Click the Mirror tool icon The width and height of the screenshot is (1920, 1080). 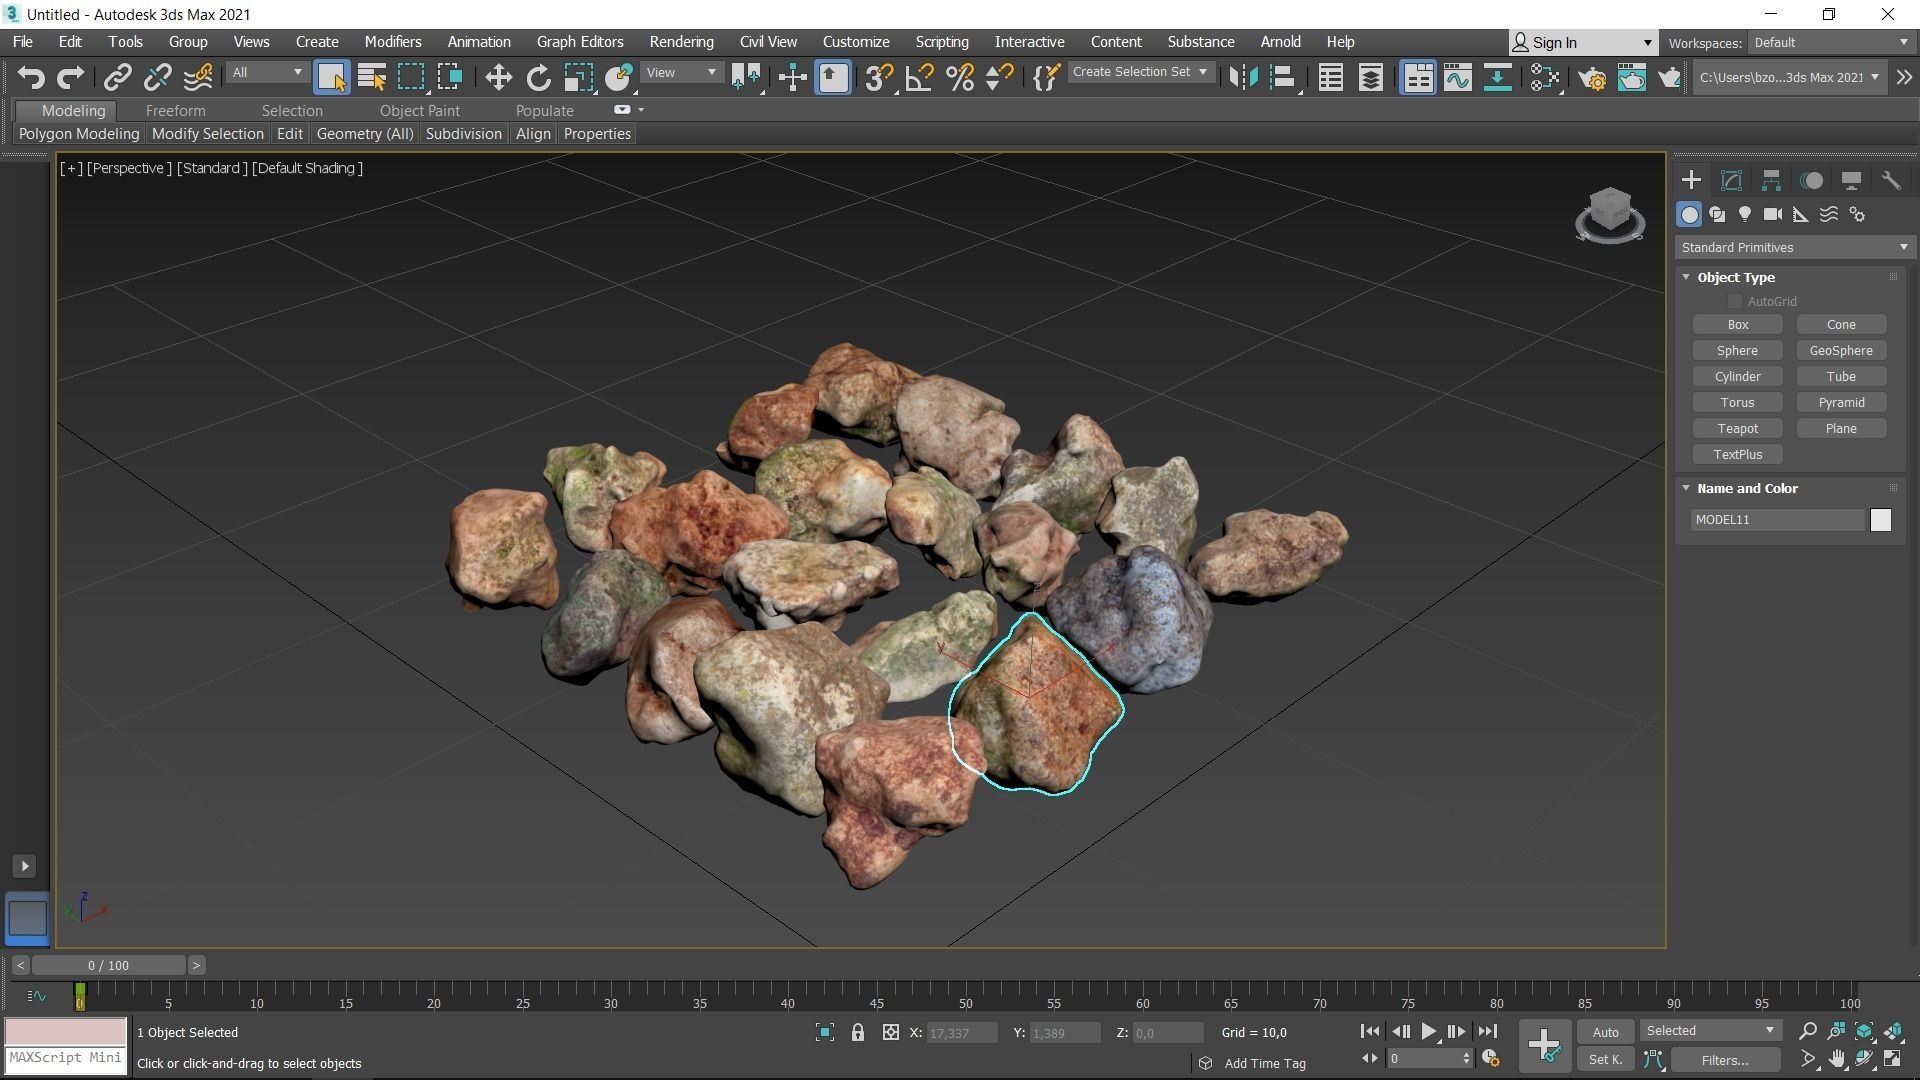coord(1243,77)
